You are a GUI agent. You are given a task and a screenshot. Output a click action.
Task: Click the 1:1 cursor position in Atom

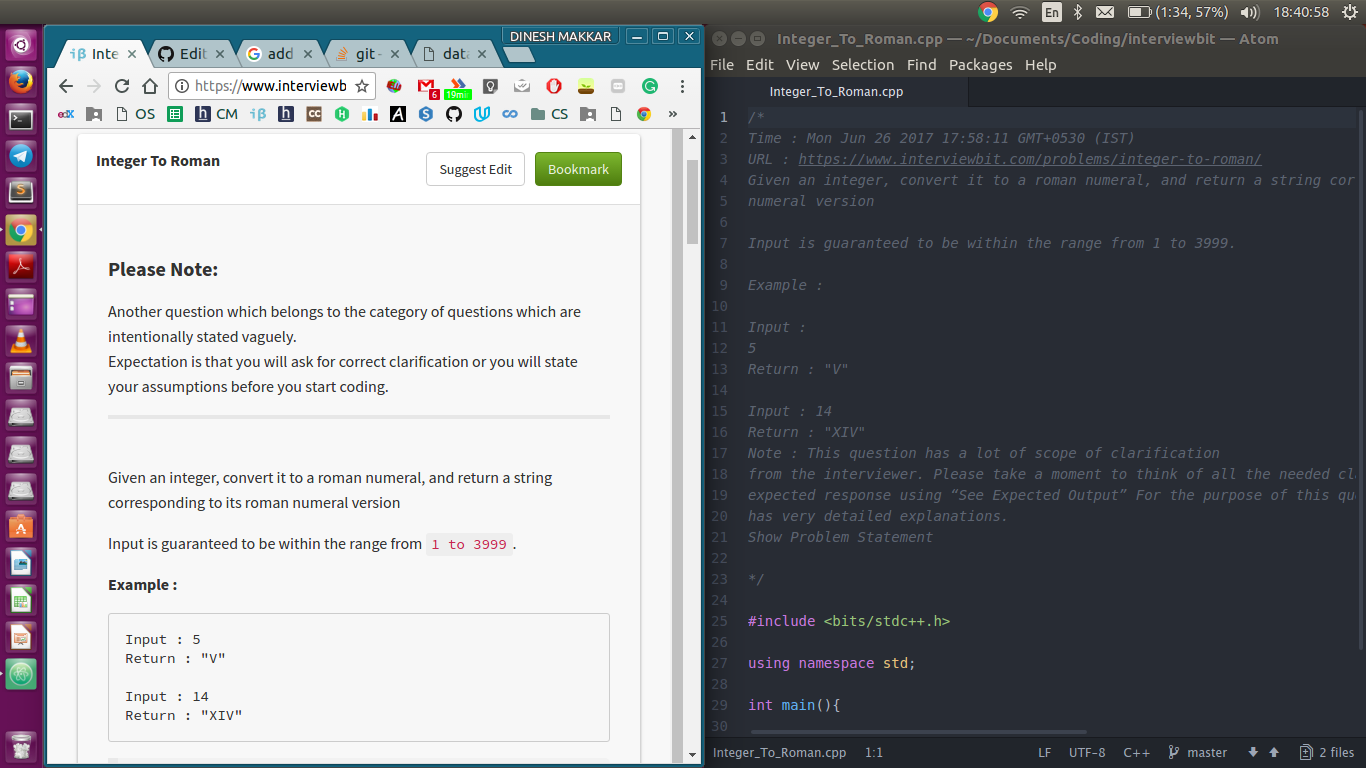873,753
